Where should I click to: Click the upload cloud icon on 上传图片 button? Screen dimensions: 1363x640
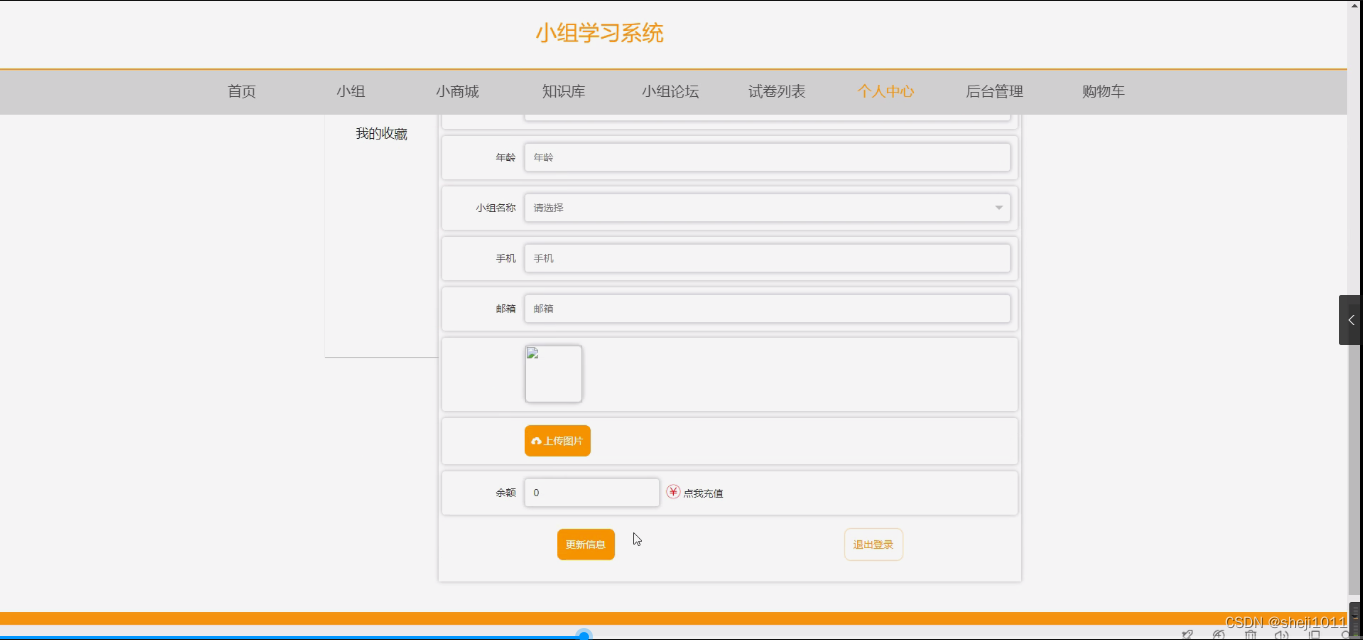(x=537, y=440)
